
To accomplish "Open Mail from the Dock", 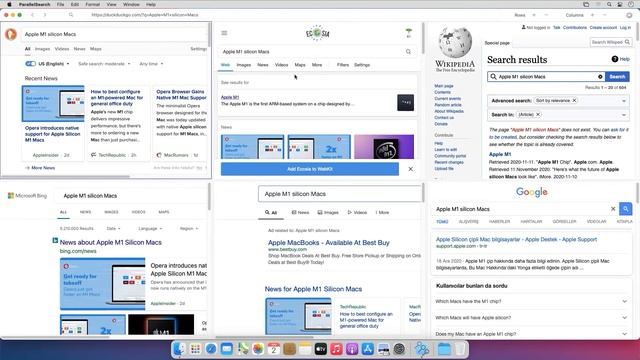I will pos(227,349).
